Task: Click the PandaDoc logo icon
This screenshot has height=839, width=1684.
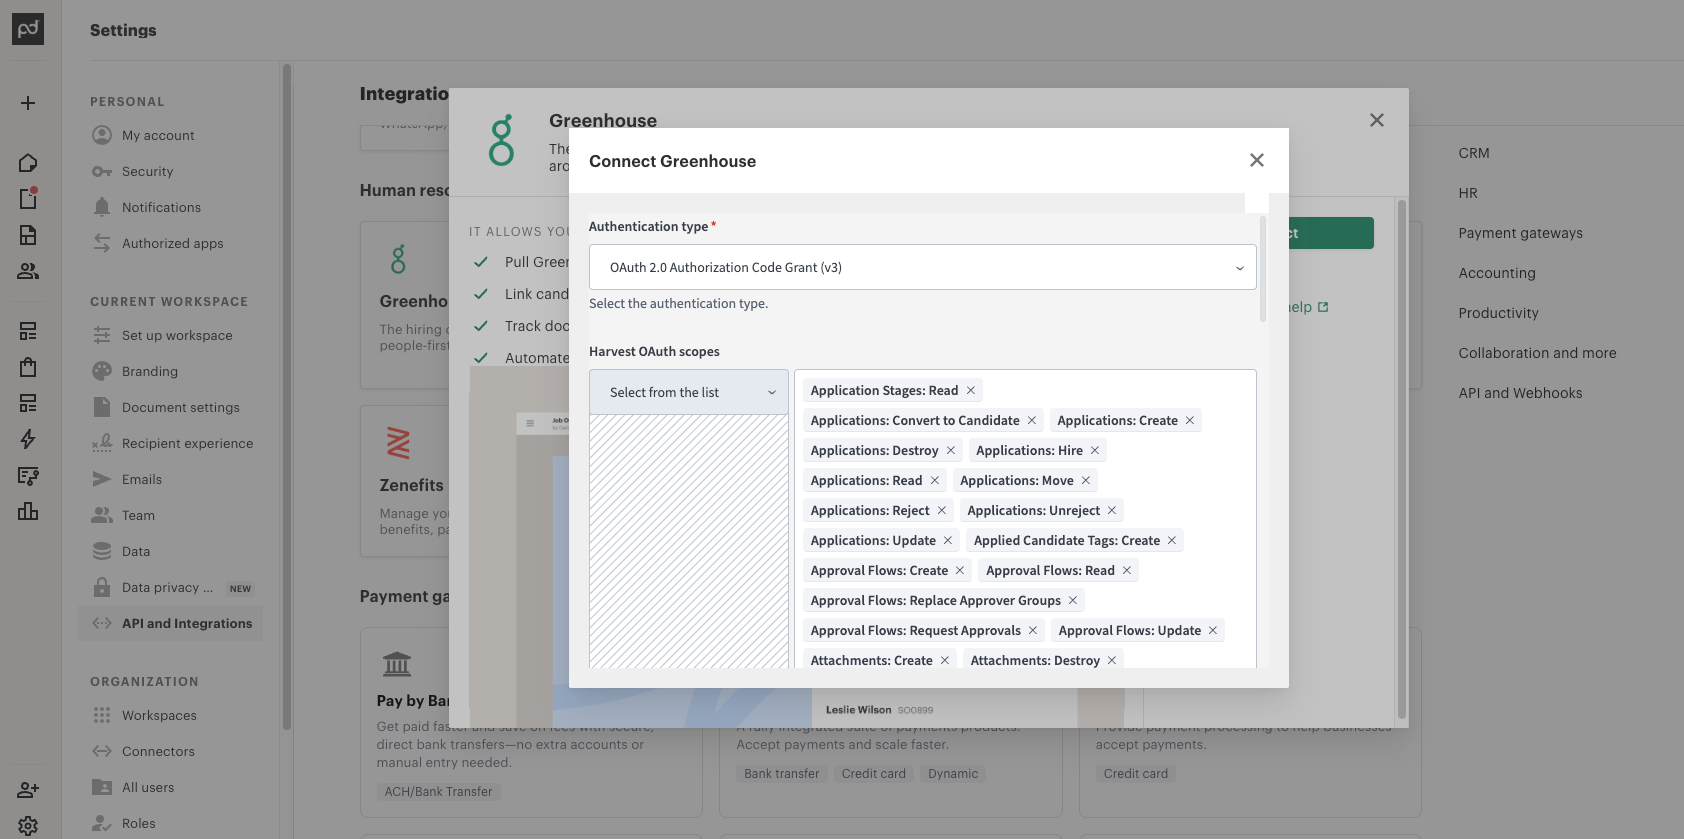Action: coord(28,29)
